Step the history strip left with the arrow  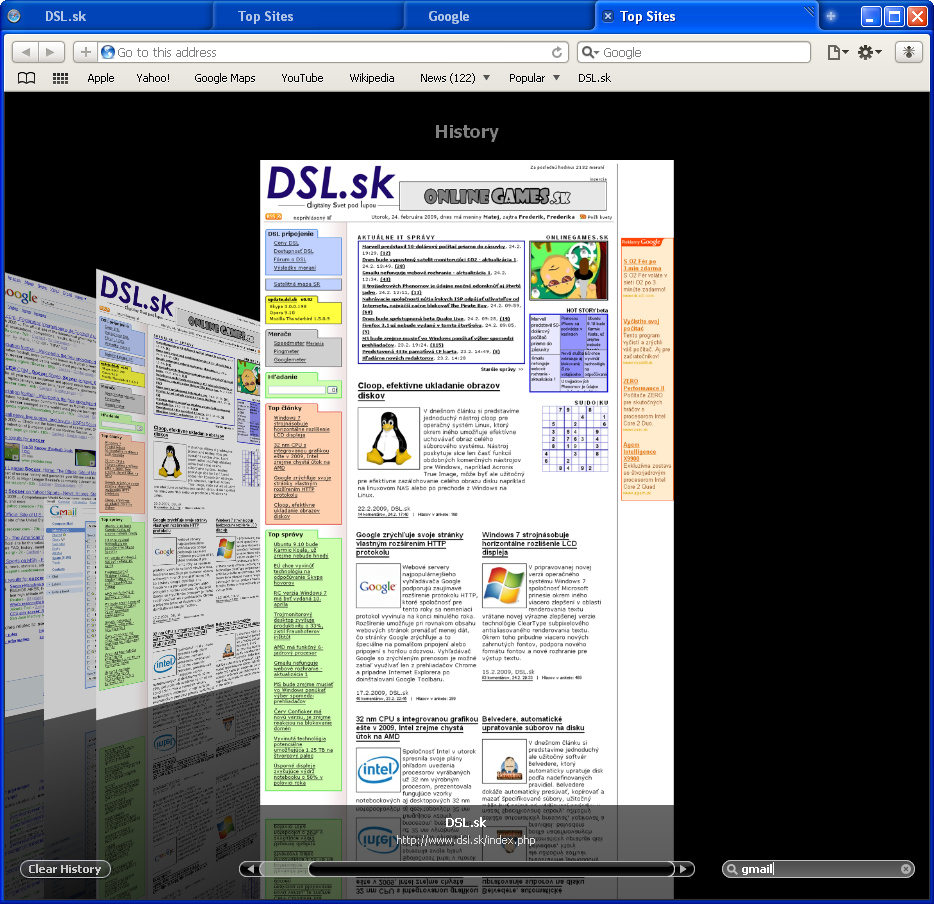(251, 869)
